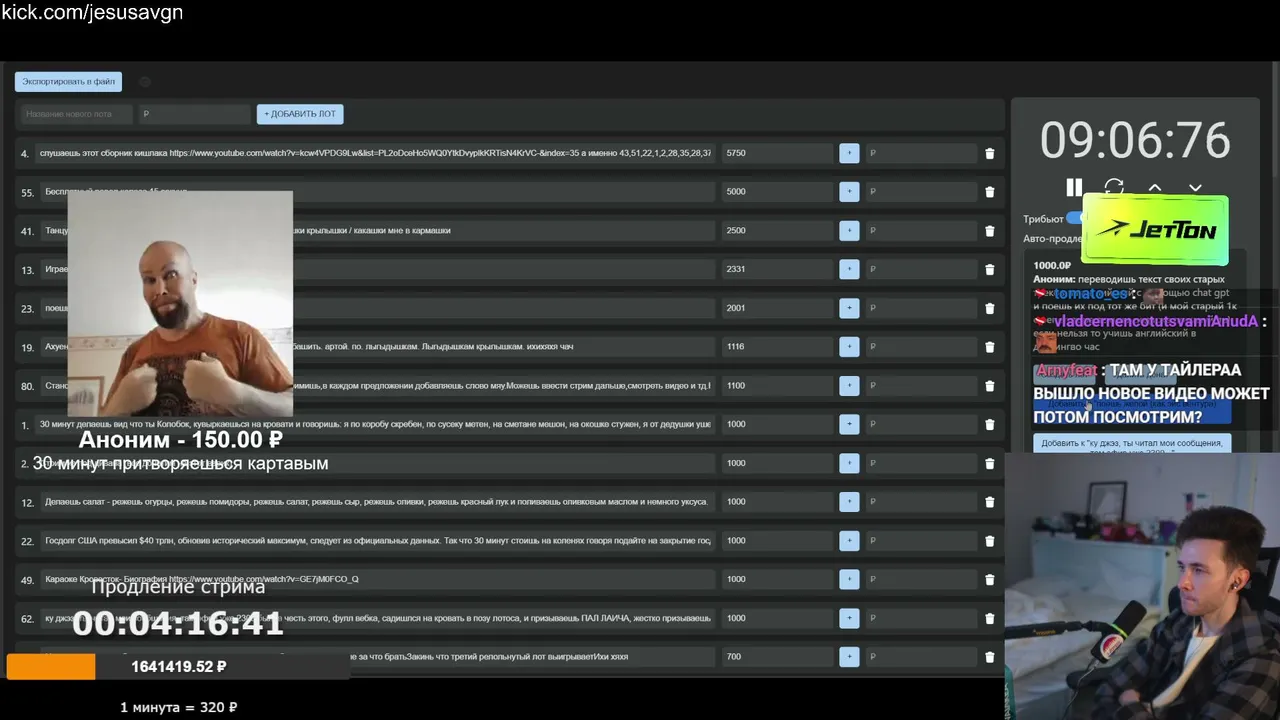Remove lot 22 with its trash icon
The image size is (1280, 720).
click(x=990, y=541)
